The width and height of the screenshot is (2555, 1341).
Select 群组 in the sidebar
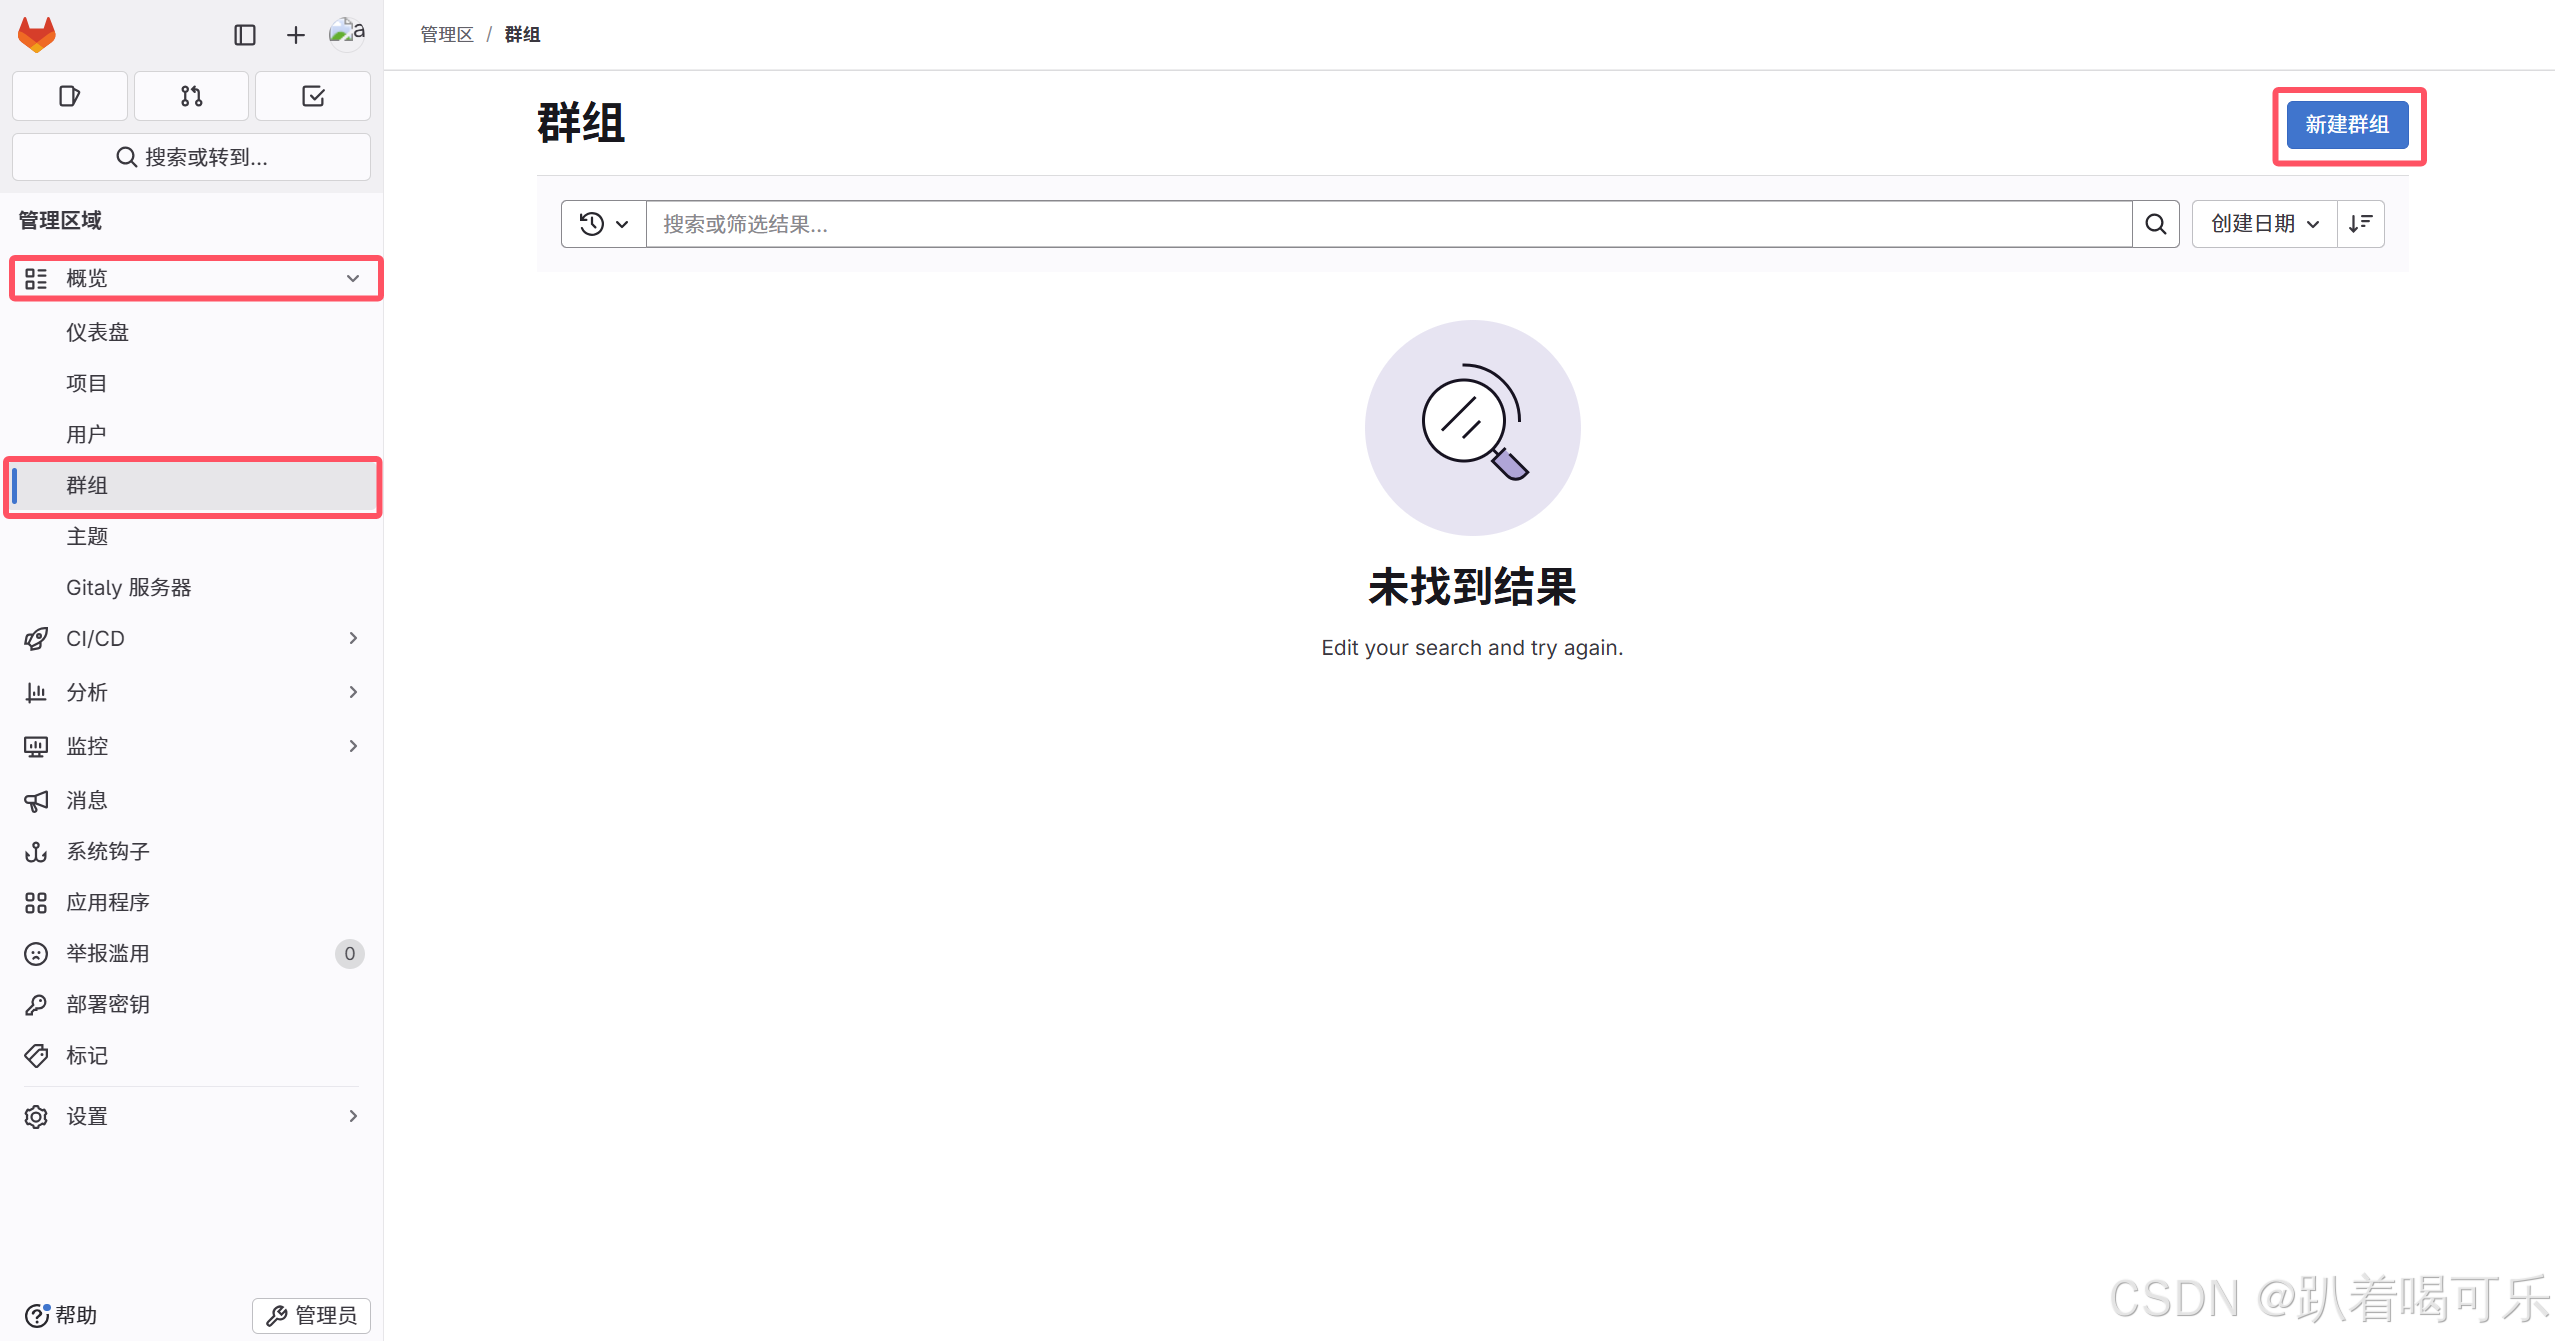point(195,486)
